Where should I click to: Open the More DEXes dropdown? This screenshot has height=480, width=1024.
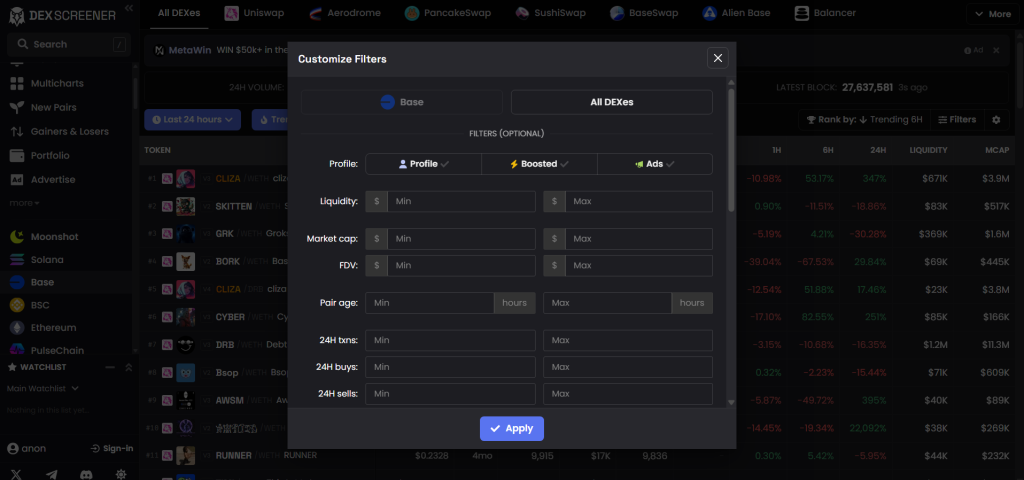pos(993,14)
